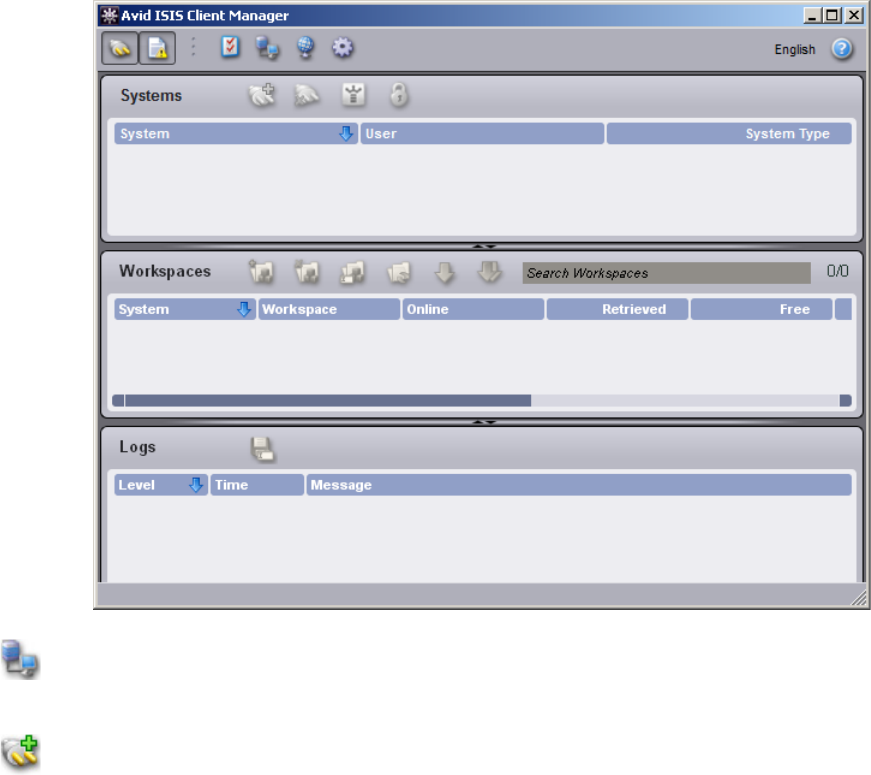Viewport: 871px width, 775px height.
Task: Open Advanced settings gear icon
Action: pos(342,48)
